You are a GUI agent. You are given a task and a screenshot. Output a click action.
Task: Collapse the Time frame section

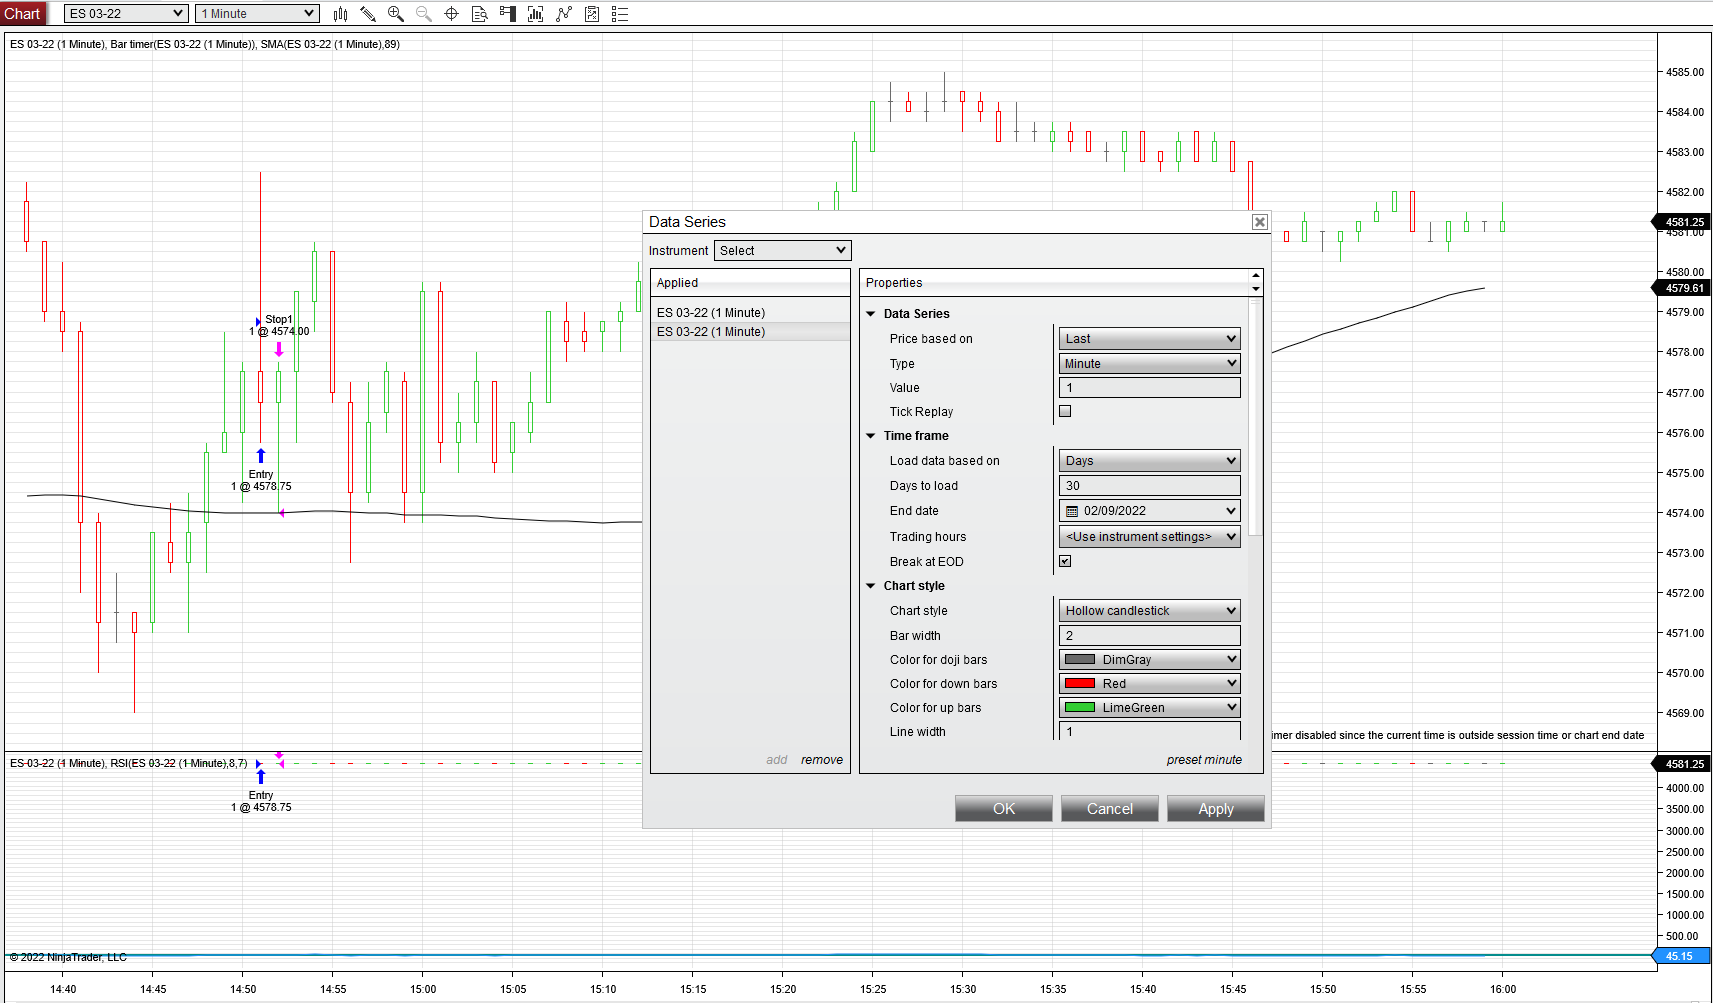coord(871,436)
